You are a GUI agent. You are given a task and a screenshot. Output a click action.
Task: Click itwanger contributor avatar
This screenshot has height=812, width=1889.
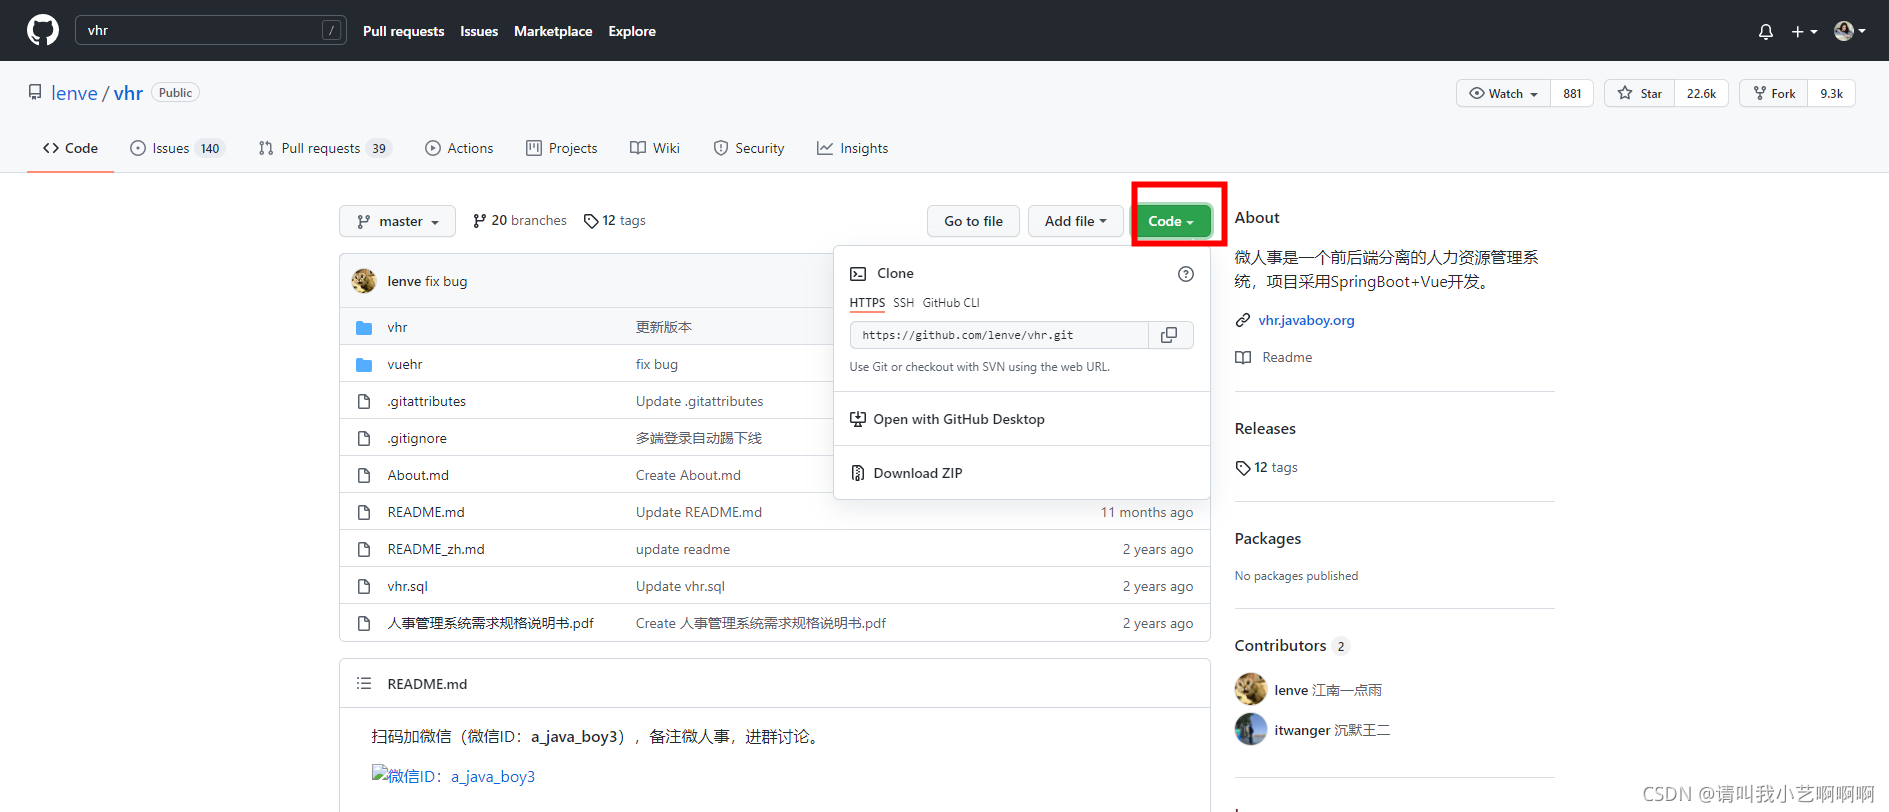[1251, 729]
